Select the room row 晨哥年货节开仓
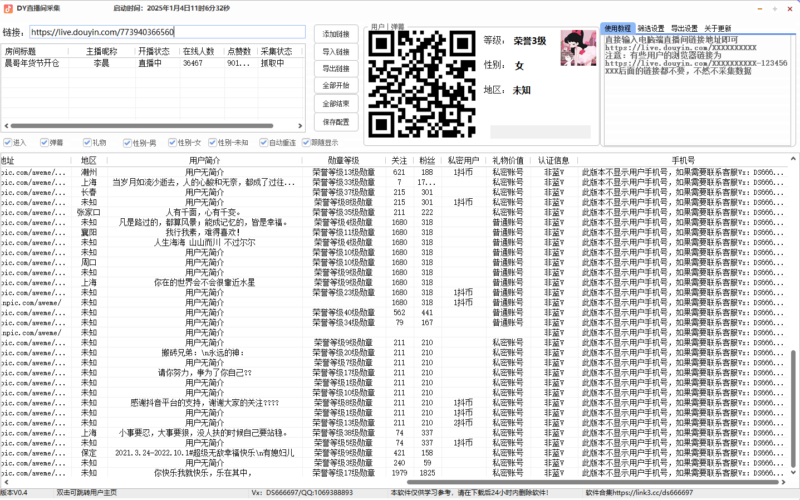The width and height of the screenshot is (800, 500). coord(152,63)
